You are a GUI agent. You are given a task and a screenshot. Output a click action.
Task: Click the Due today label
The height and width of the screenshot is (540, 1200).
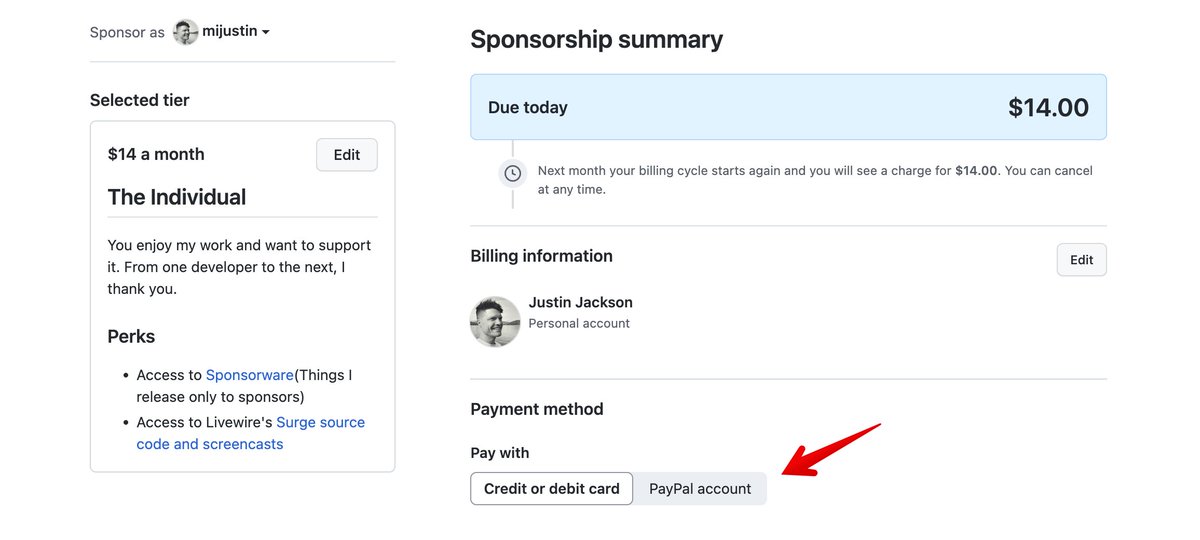pos(528,107)
